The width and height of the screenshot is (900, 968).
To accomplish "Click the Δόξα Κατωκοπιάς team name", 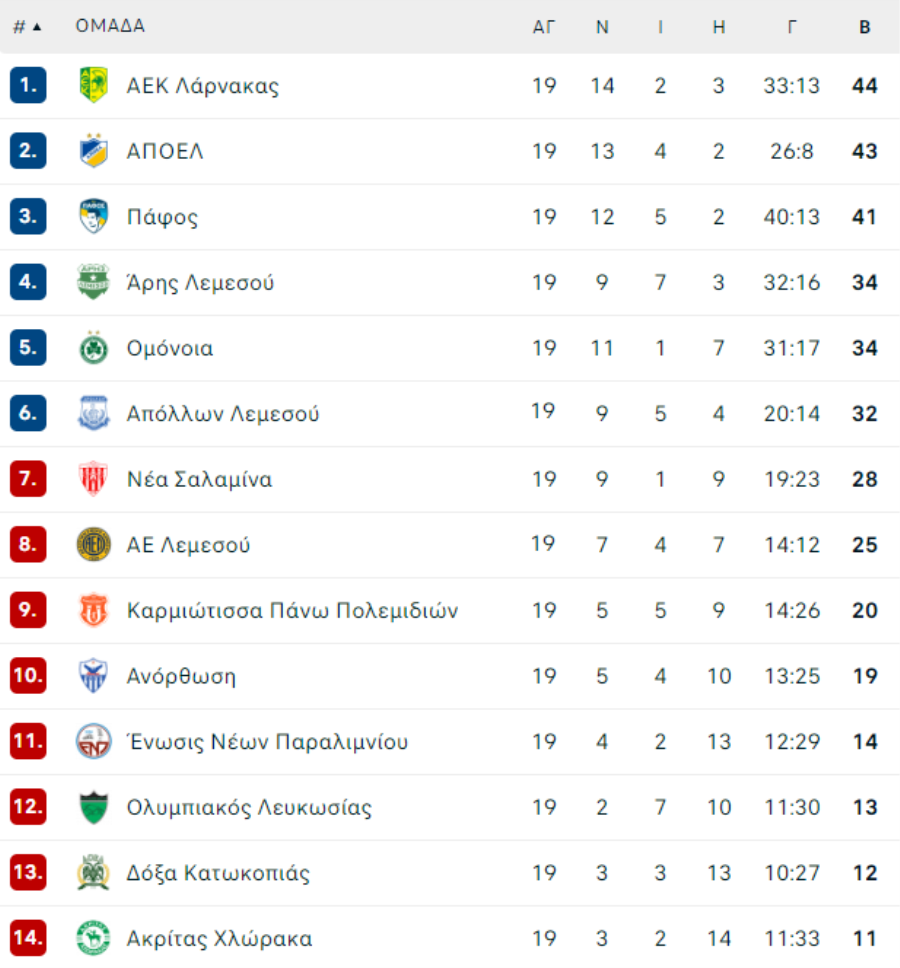I will point(218,872).
